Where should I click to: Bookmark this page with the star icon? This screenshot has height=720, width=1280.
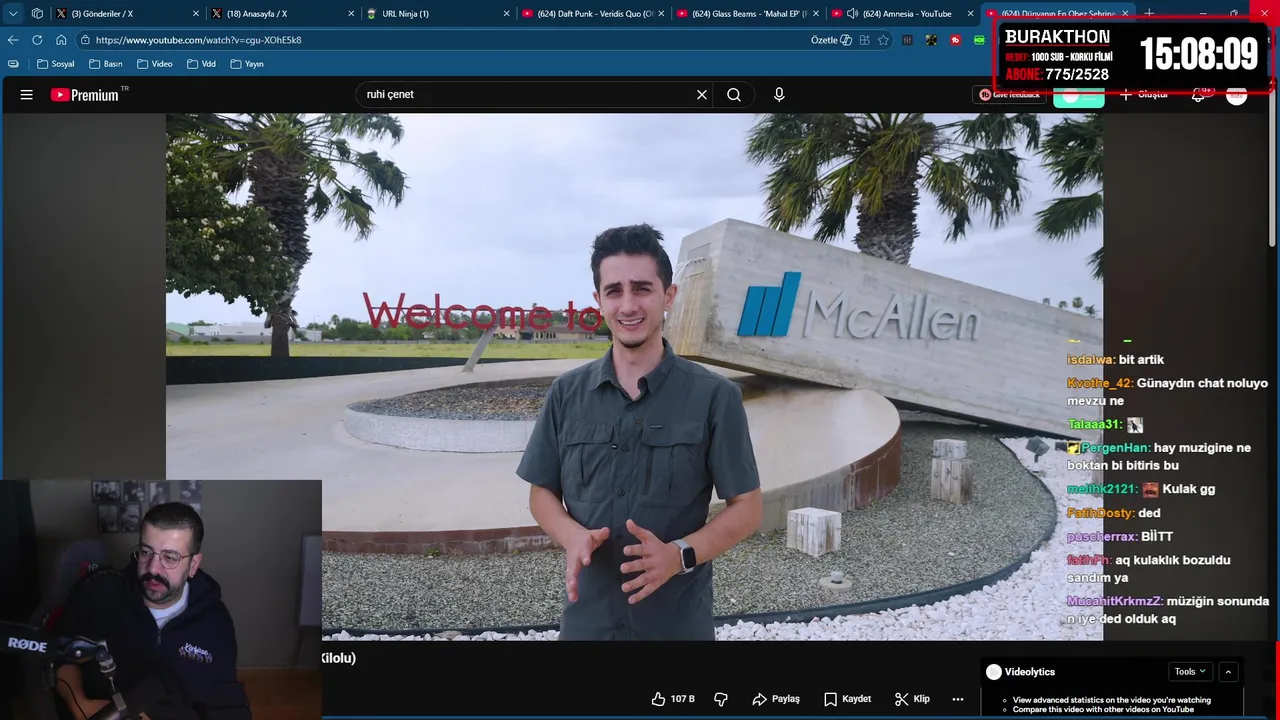[883, 40]
